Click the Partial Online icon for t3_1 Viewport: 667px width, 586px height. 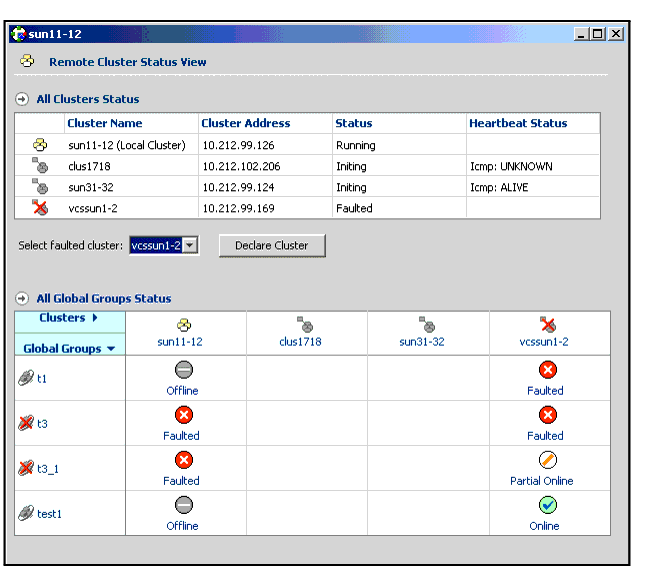(547, 460)
